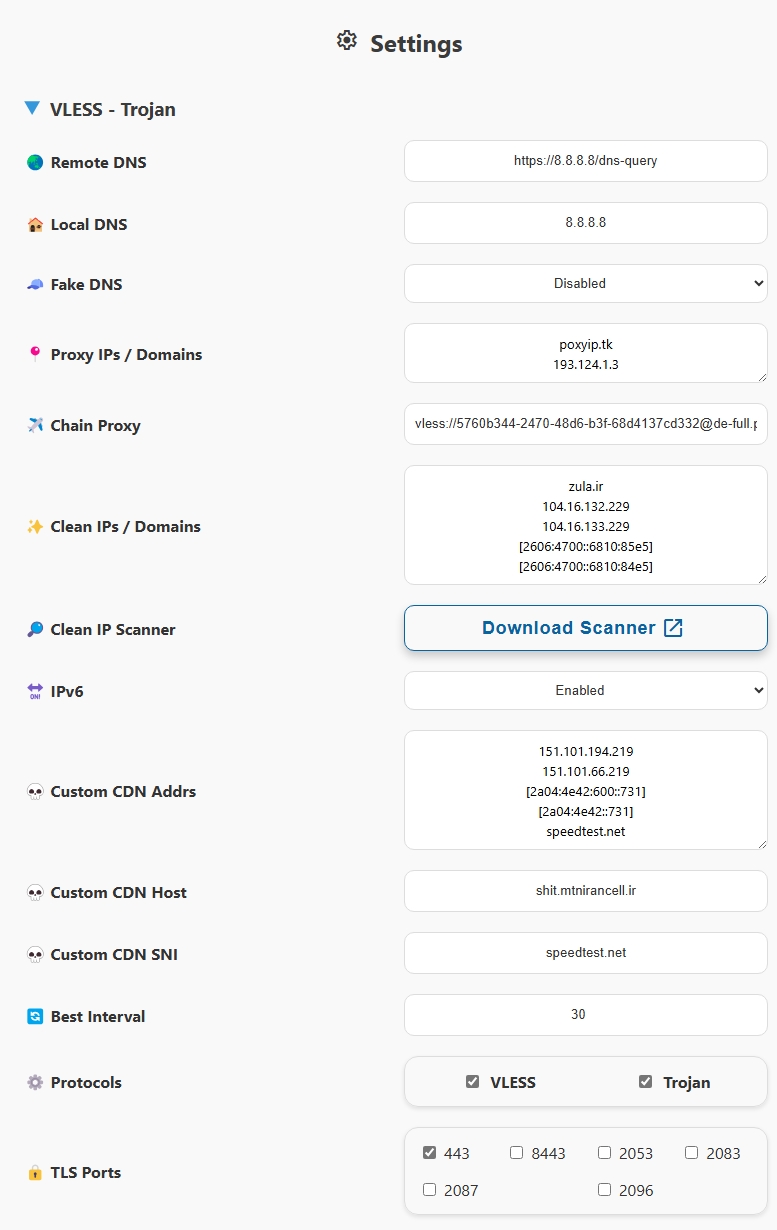Click the Custom CDN Addrs text area
The image size is (777, 1230).
586,790
